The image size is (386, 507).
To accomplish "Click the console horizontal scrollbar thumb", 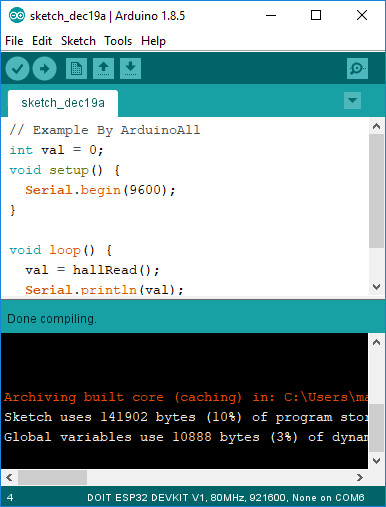I will point(52,477).
